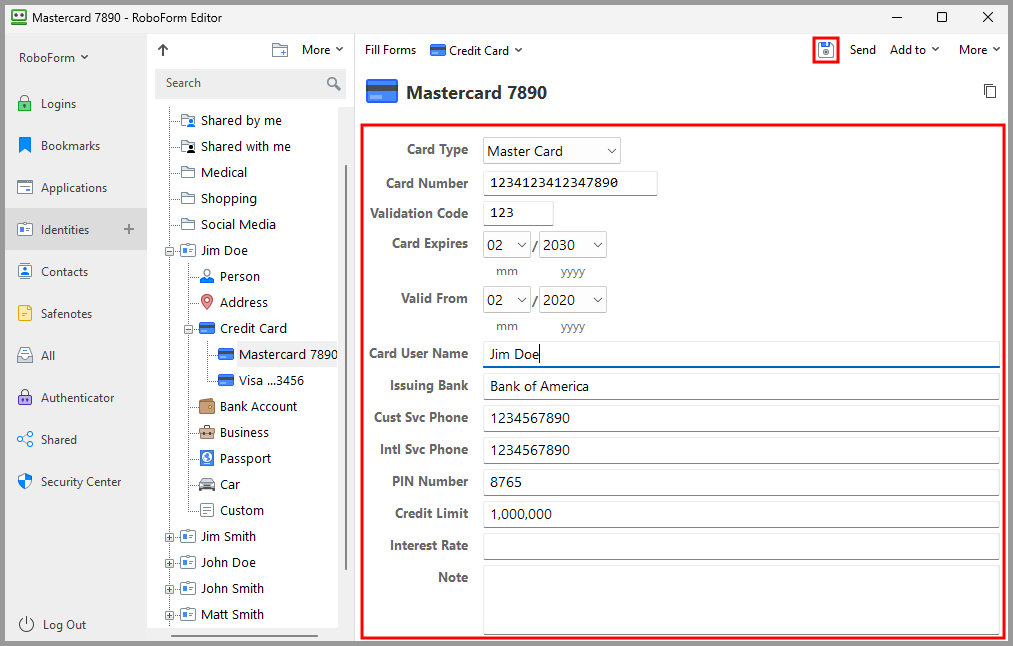The height and width of the screenshot is (646, 1013).
Task: Click the new folder icon
Action: 280,50
